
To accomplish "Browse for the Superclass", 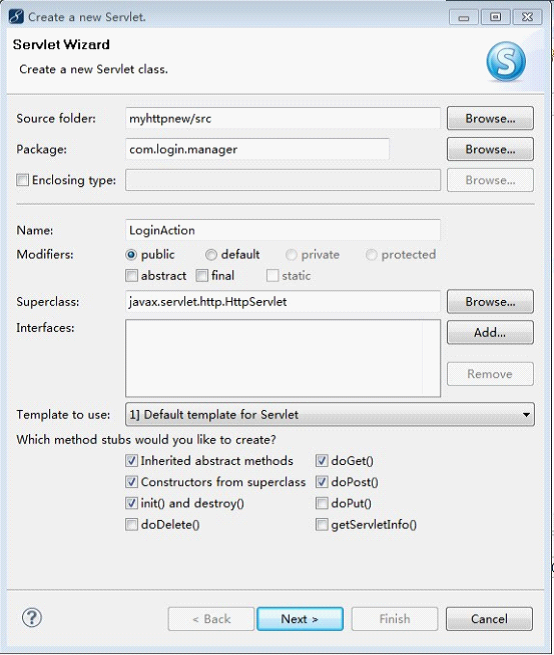I will coord(490,302).
